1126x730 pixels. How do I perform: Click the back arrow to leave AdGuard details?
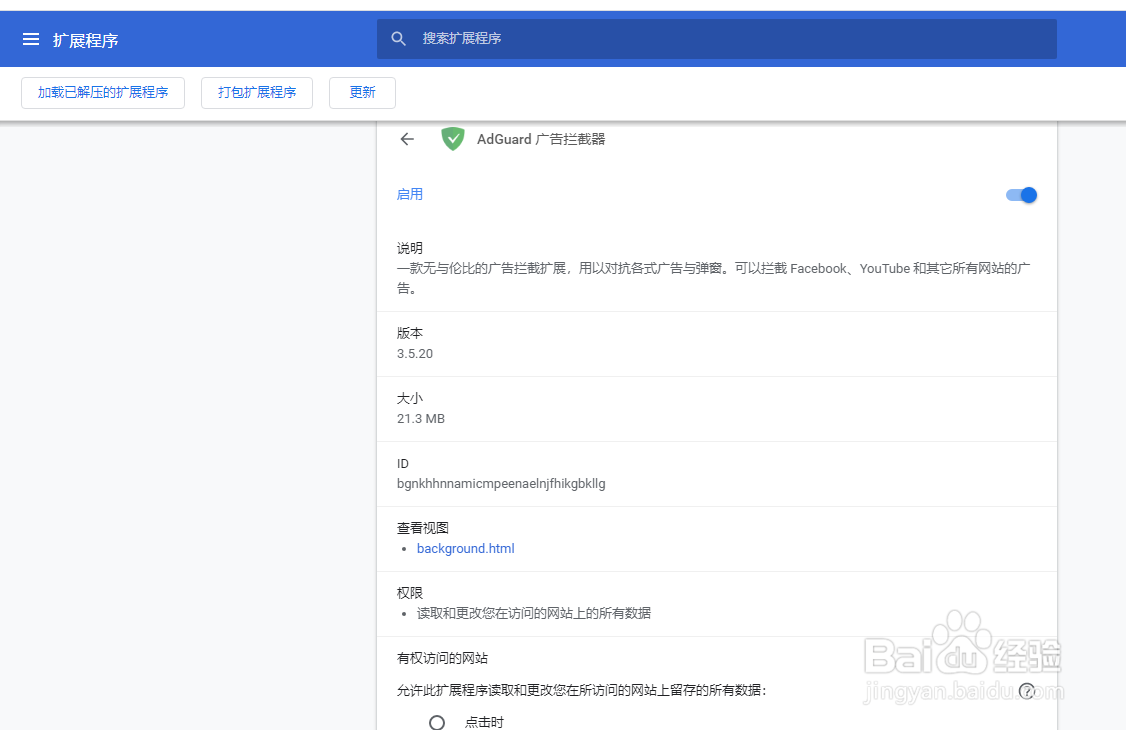tap(407, 139)
